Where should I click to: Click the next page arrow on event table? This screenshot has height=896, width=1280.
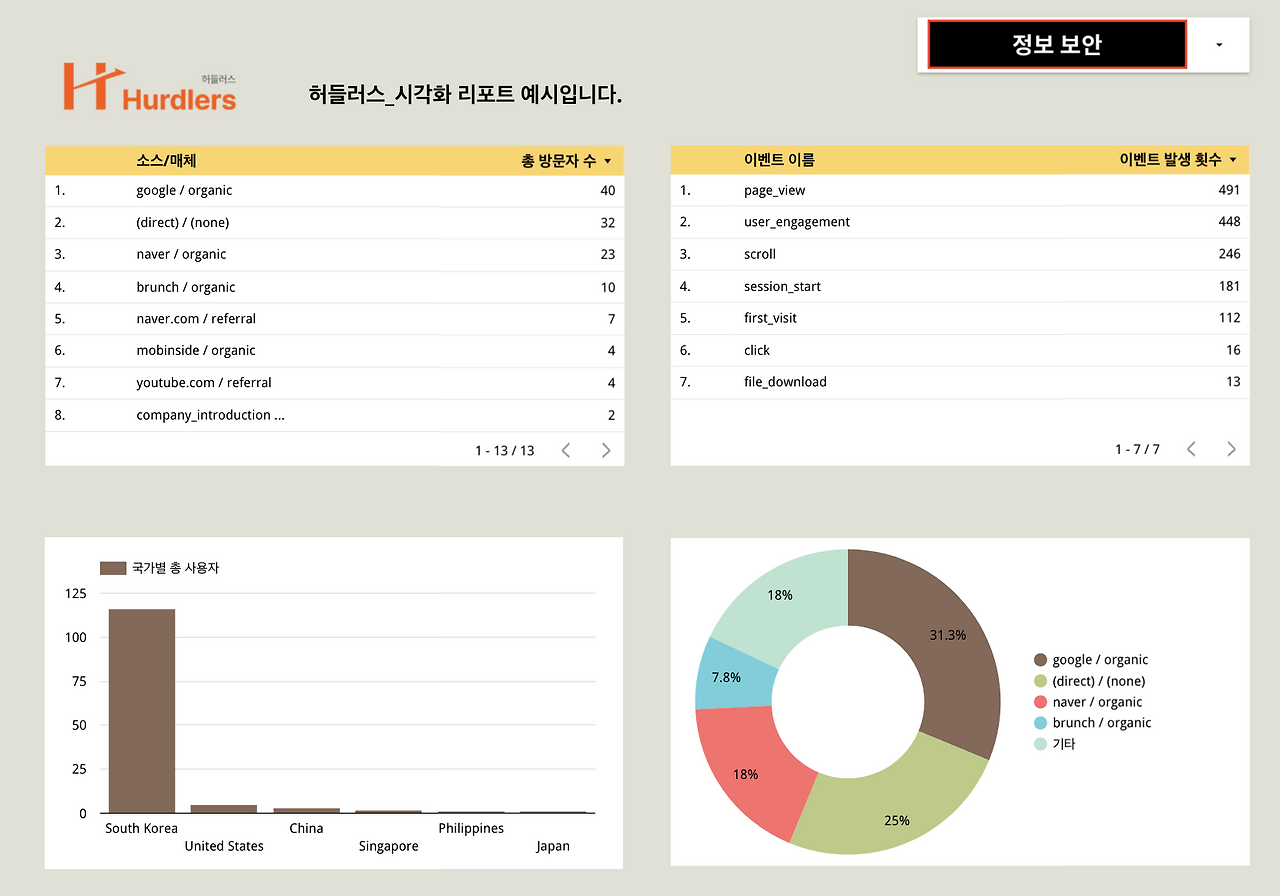pyautogui.click(x=1231, y=449)
